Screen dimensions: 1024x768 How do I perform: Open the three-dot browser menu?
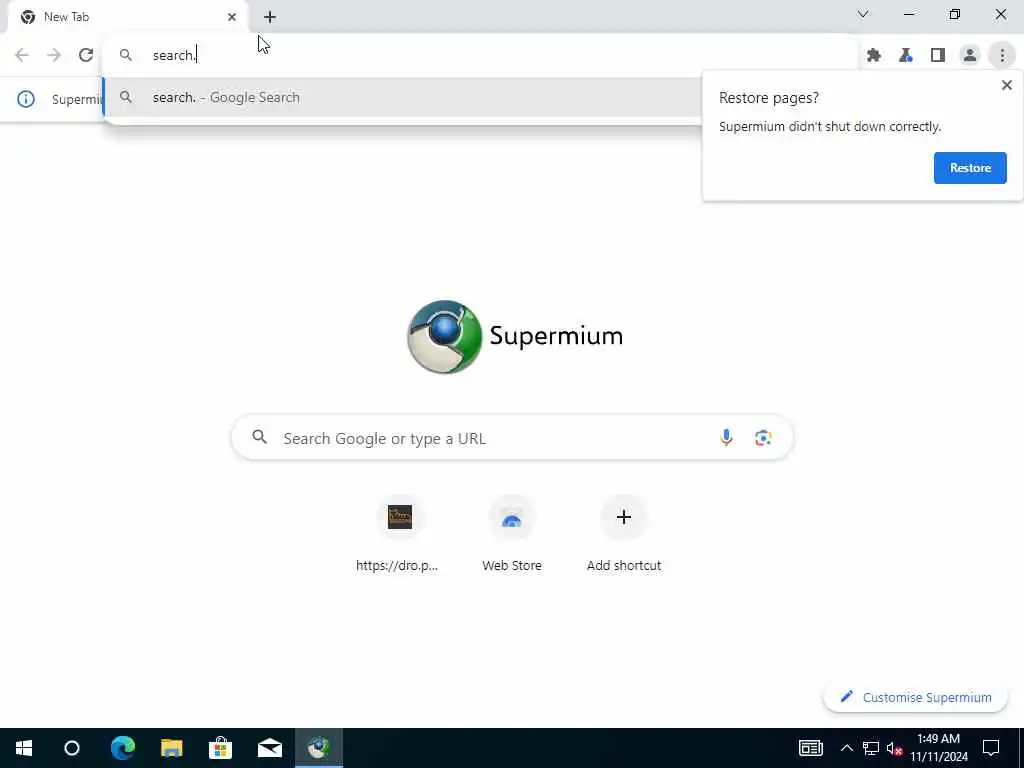click(x=1002, y=56)
